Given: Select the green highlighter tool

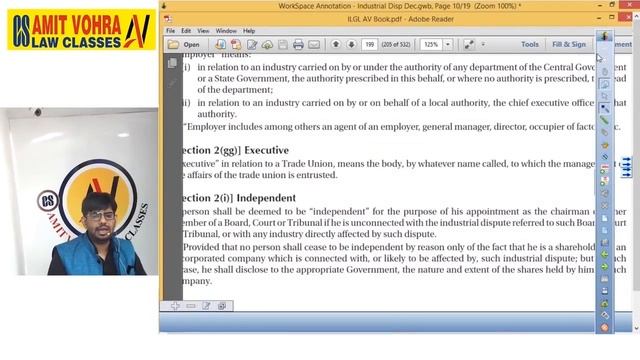Looking at the screenshot, I should click(604, 120).
